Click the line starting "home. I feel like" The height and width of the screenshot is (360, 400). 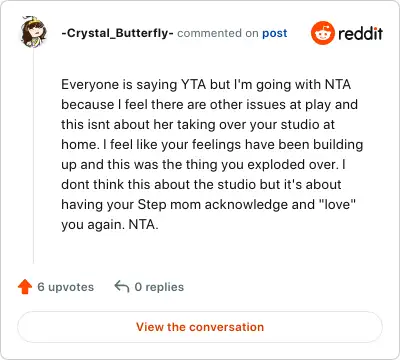212,145
